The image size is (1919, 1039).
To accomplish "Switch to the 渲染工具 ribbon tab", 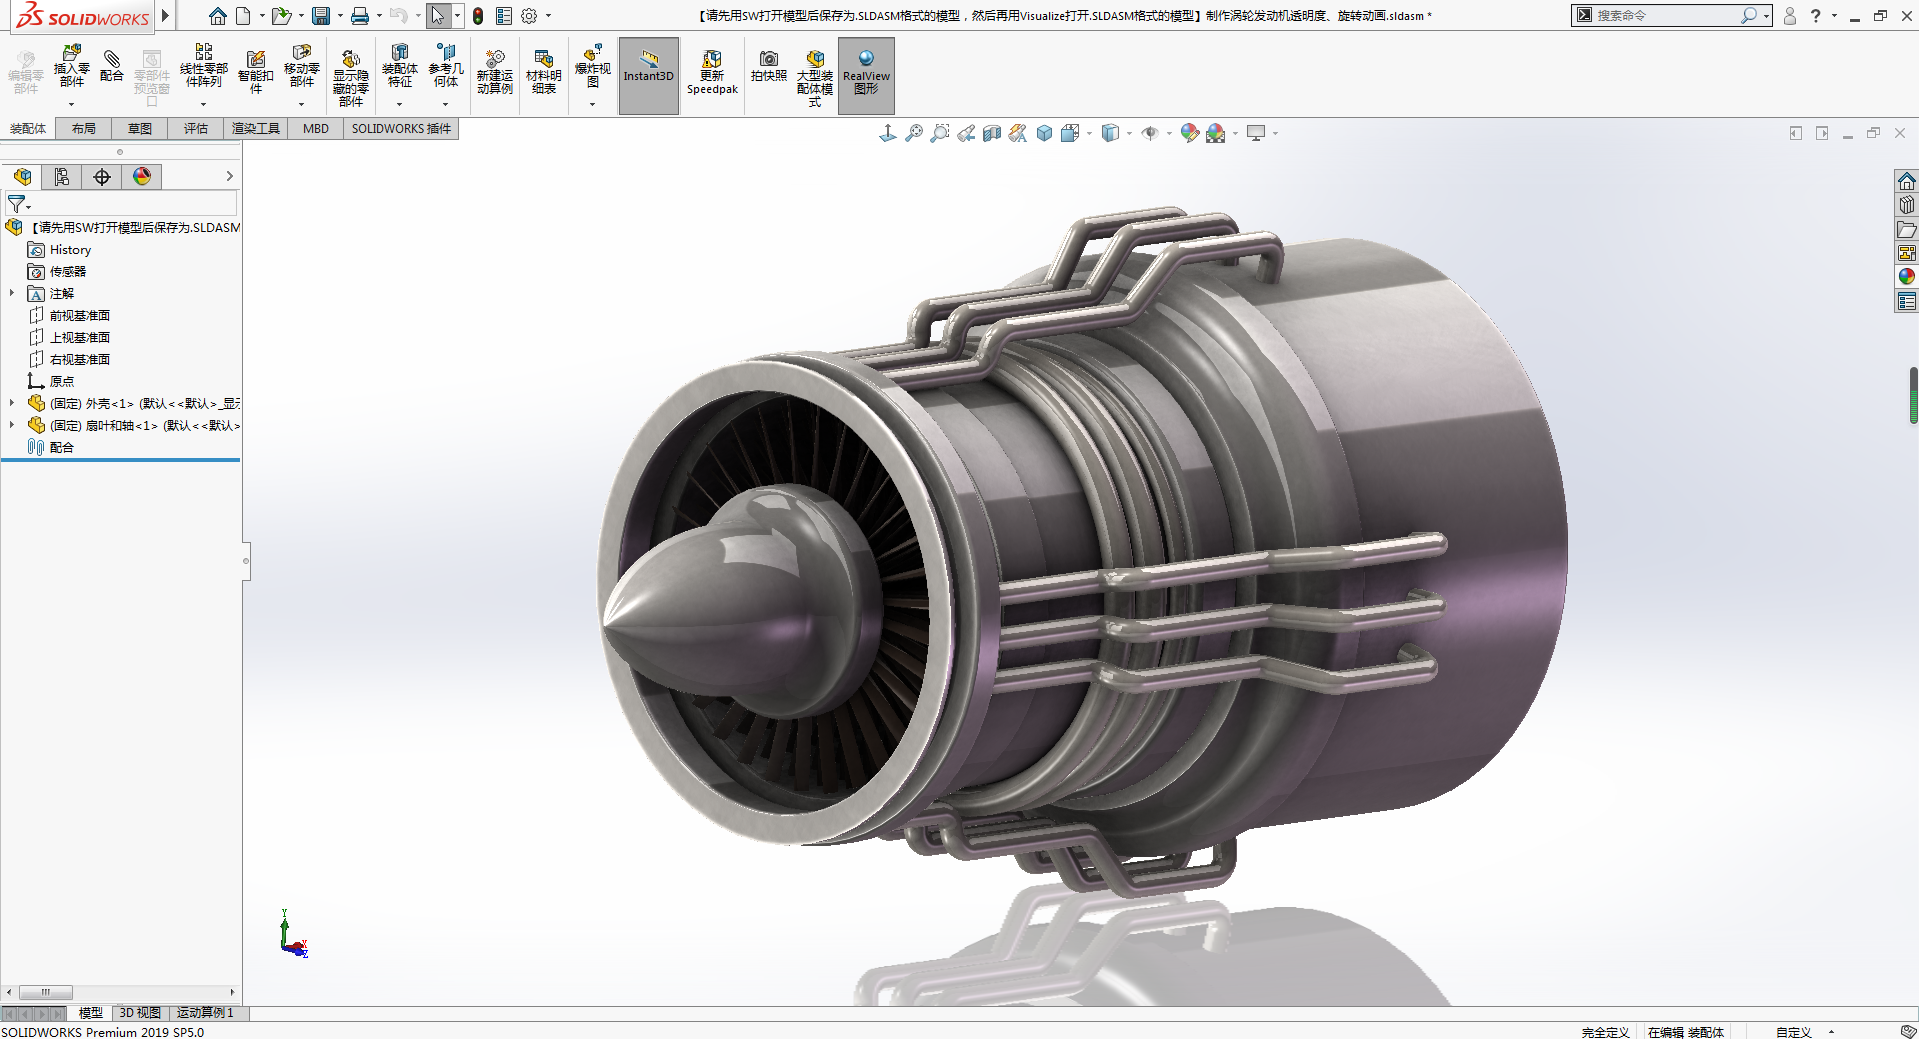I will [x=256, y=128].
